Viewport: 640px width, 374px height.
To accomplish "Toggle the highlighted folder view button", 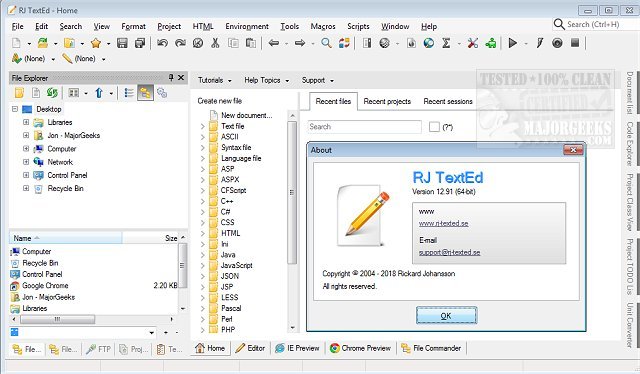I will tap(145, 93).
